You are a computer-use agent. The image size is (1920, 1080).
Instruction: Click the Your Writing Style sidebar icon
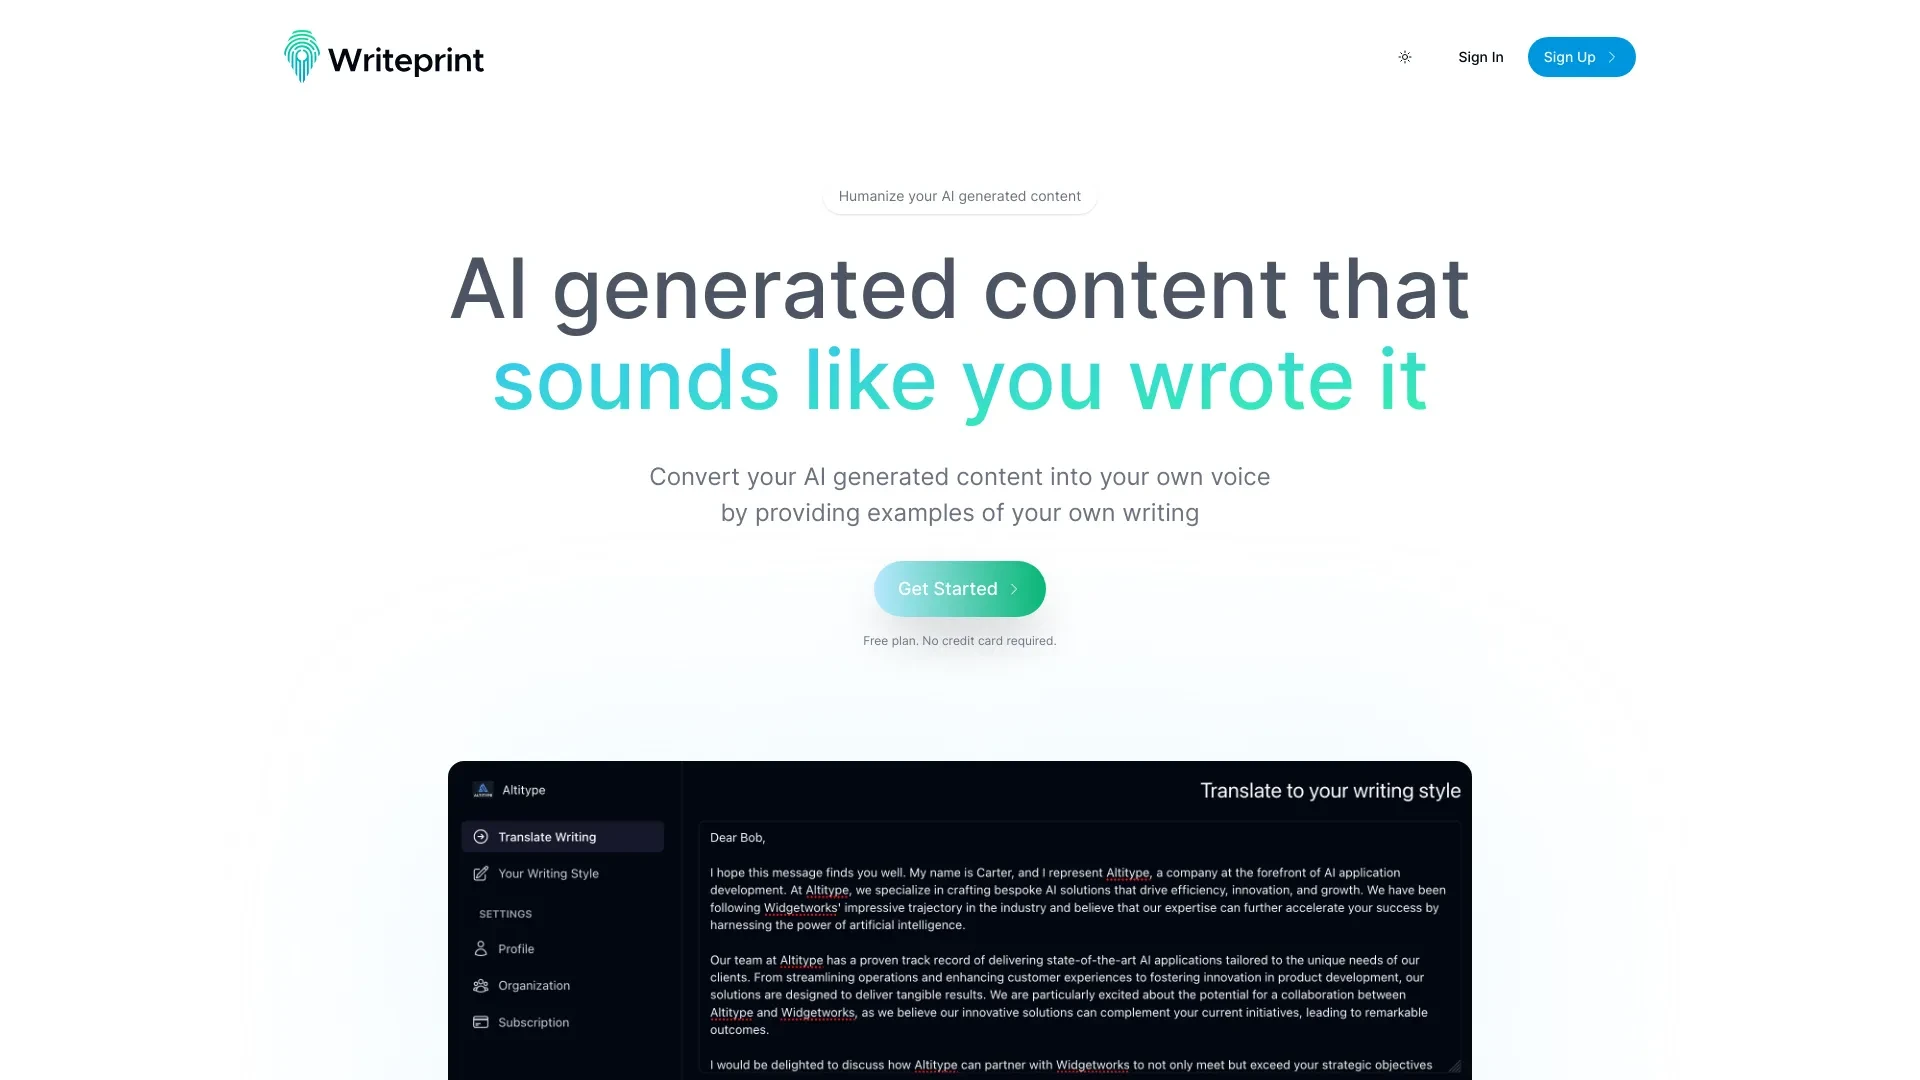480,873
